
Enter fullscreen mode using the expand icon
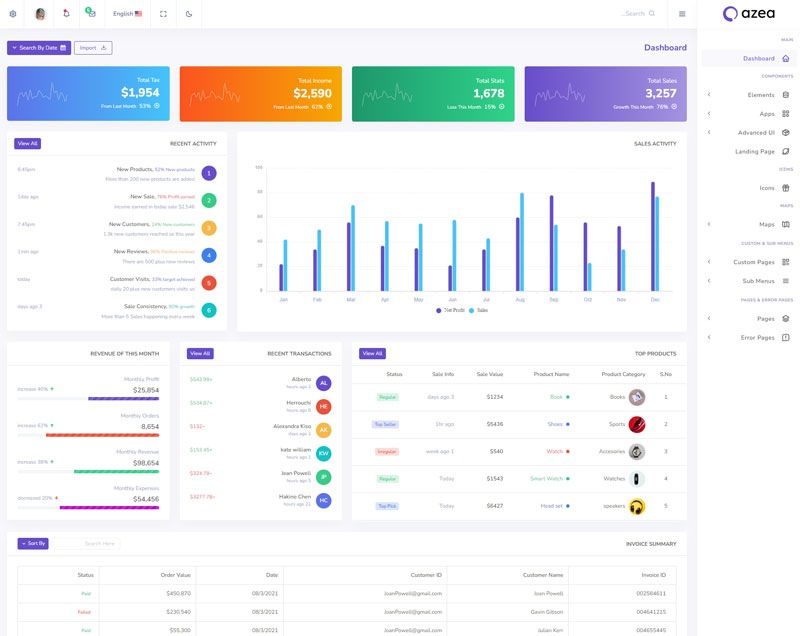click(163, 14)
